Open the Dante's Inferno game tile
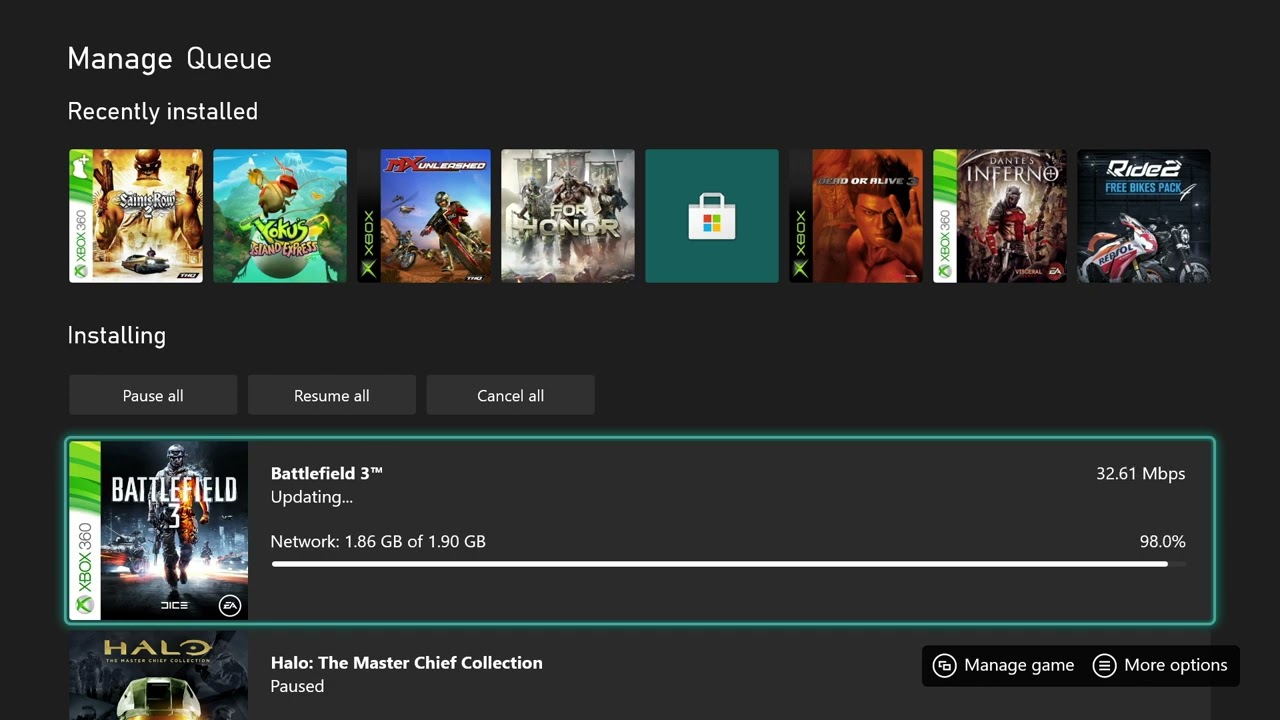 pos(1000,216)
